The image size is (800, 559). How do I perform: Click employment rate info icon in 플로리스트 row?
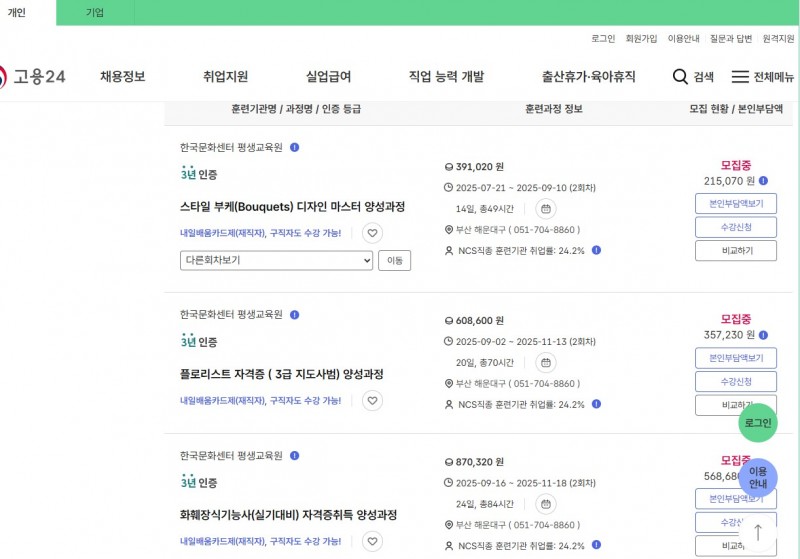[596, 404]
